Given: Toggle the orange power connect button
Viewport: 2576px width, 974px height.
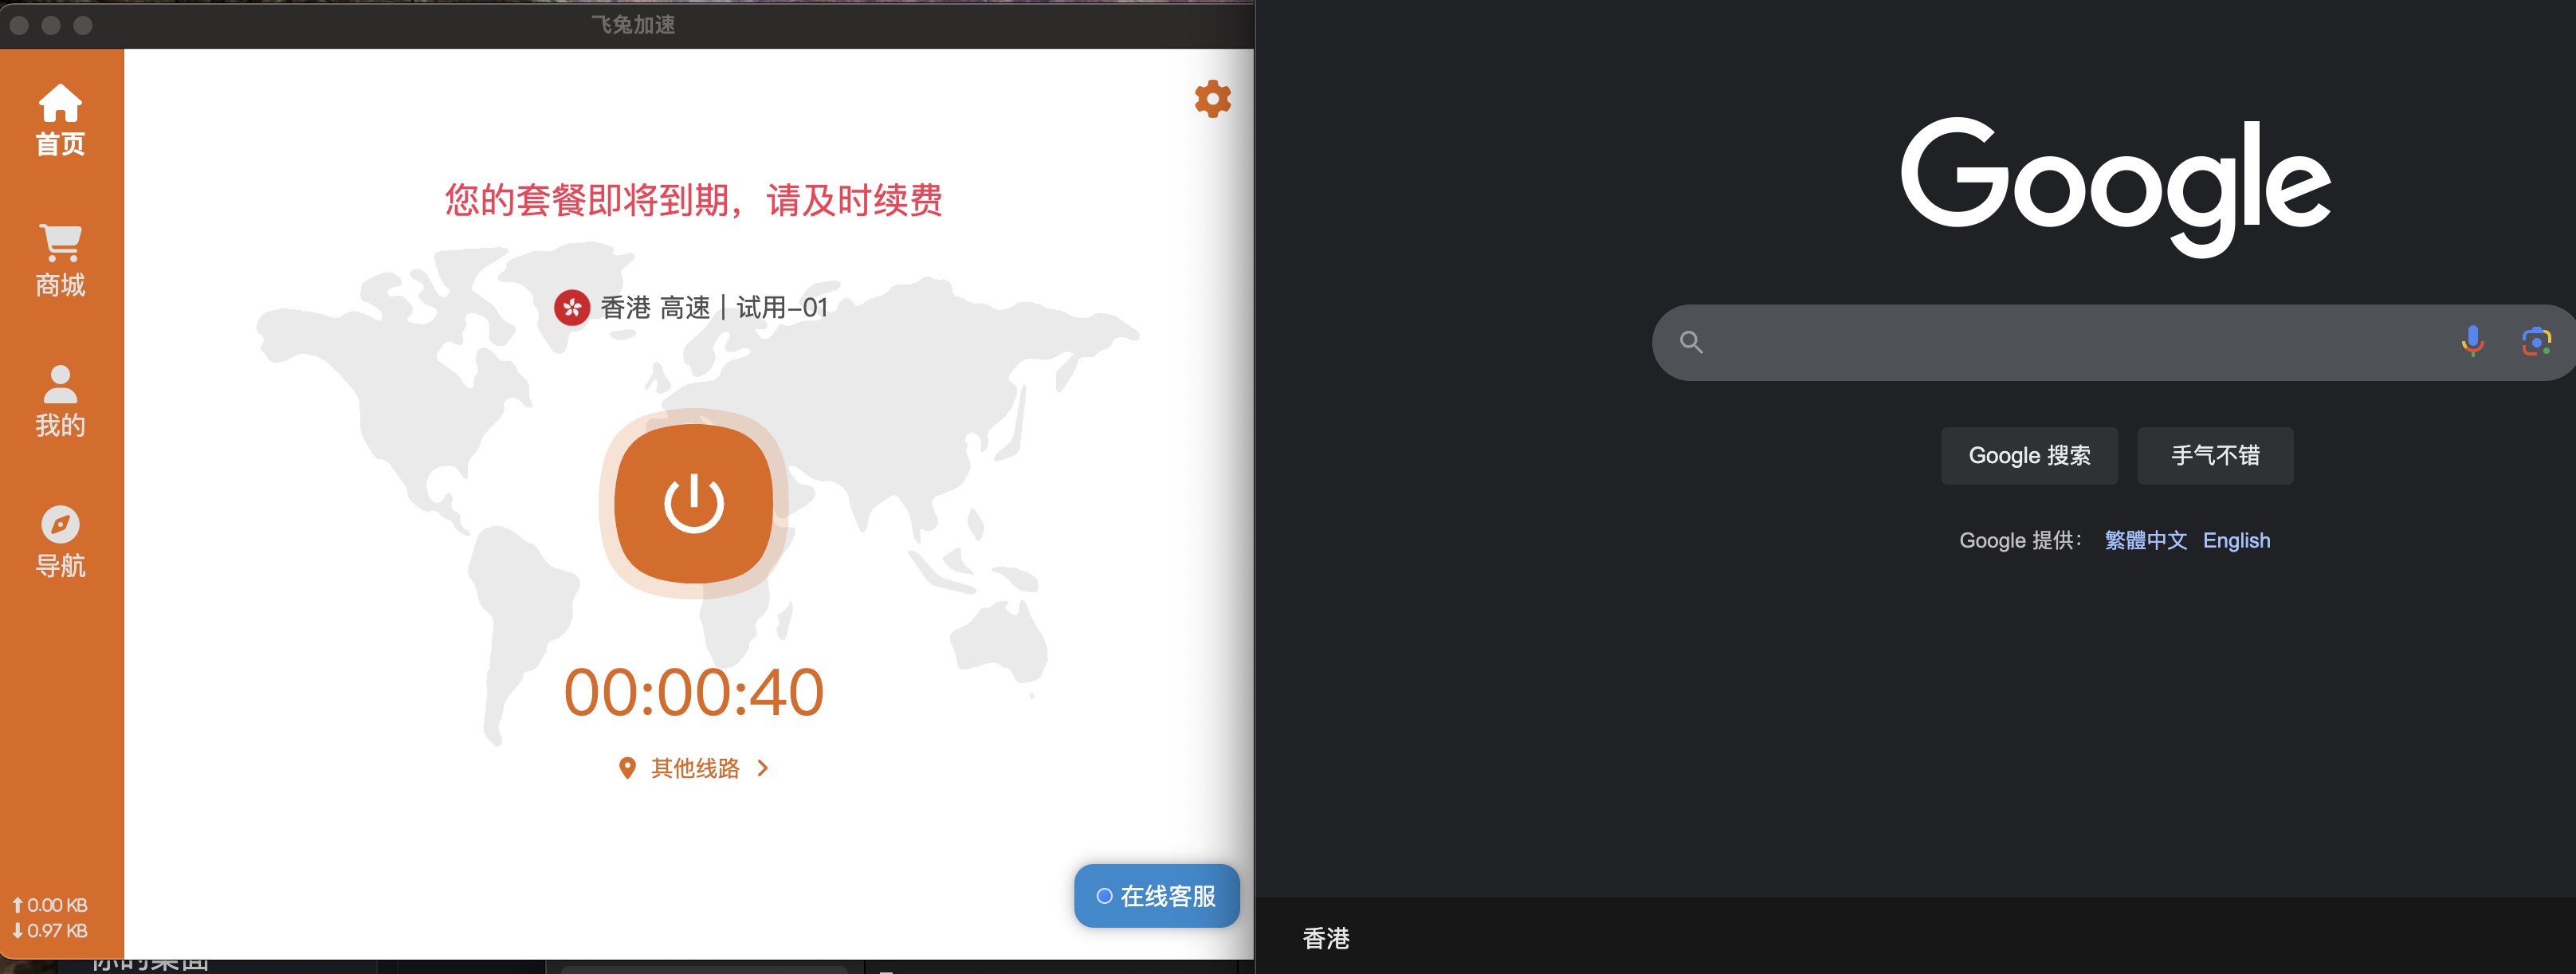Looking at the screenshot, I should [693, 503].
